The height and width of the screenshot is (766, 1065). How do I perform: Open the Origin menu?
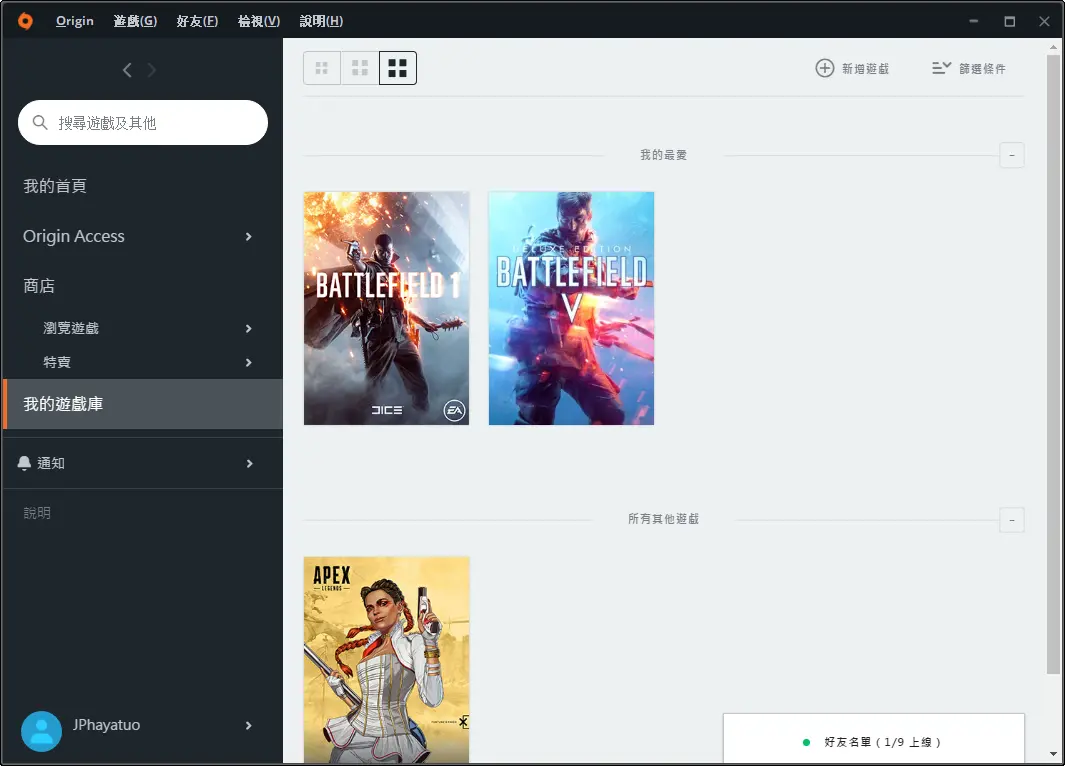(x=75, y=21)
